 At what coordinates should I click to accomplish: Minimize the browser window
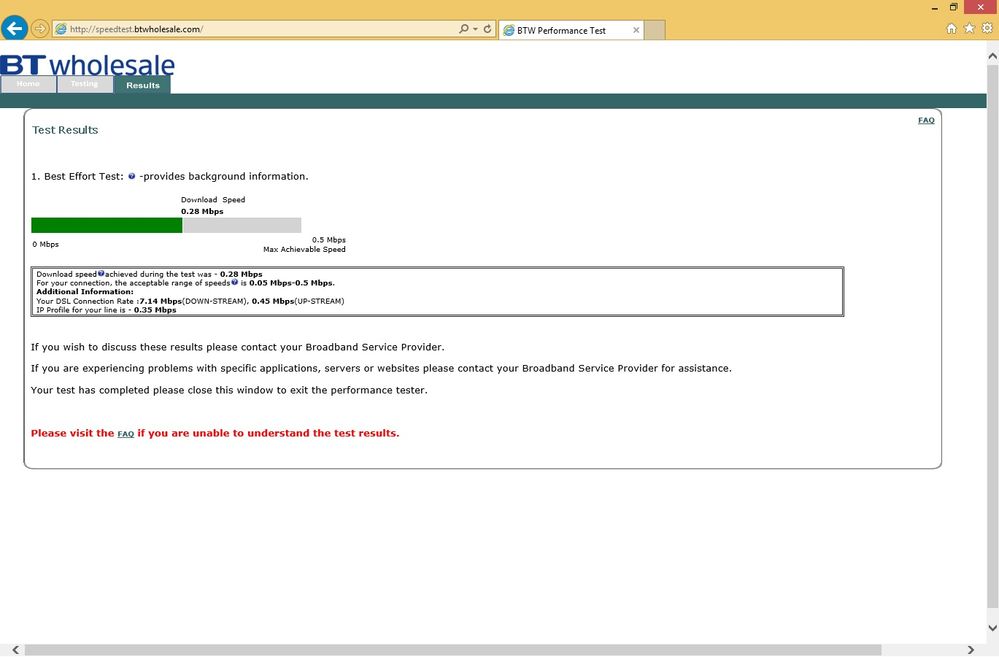coord(935,8)
